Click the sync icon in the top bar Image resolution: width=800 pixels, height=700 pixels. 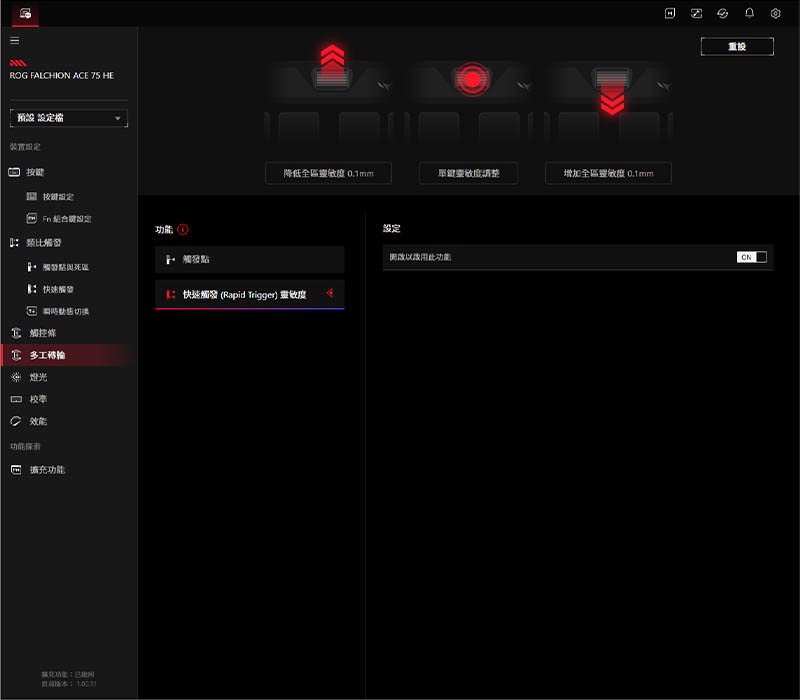(723, 13)
